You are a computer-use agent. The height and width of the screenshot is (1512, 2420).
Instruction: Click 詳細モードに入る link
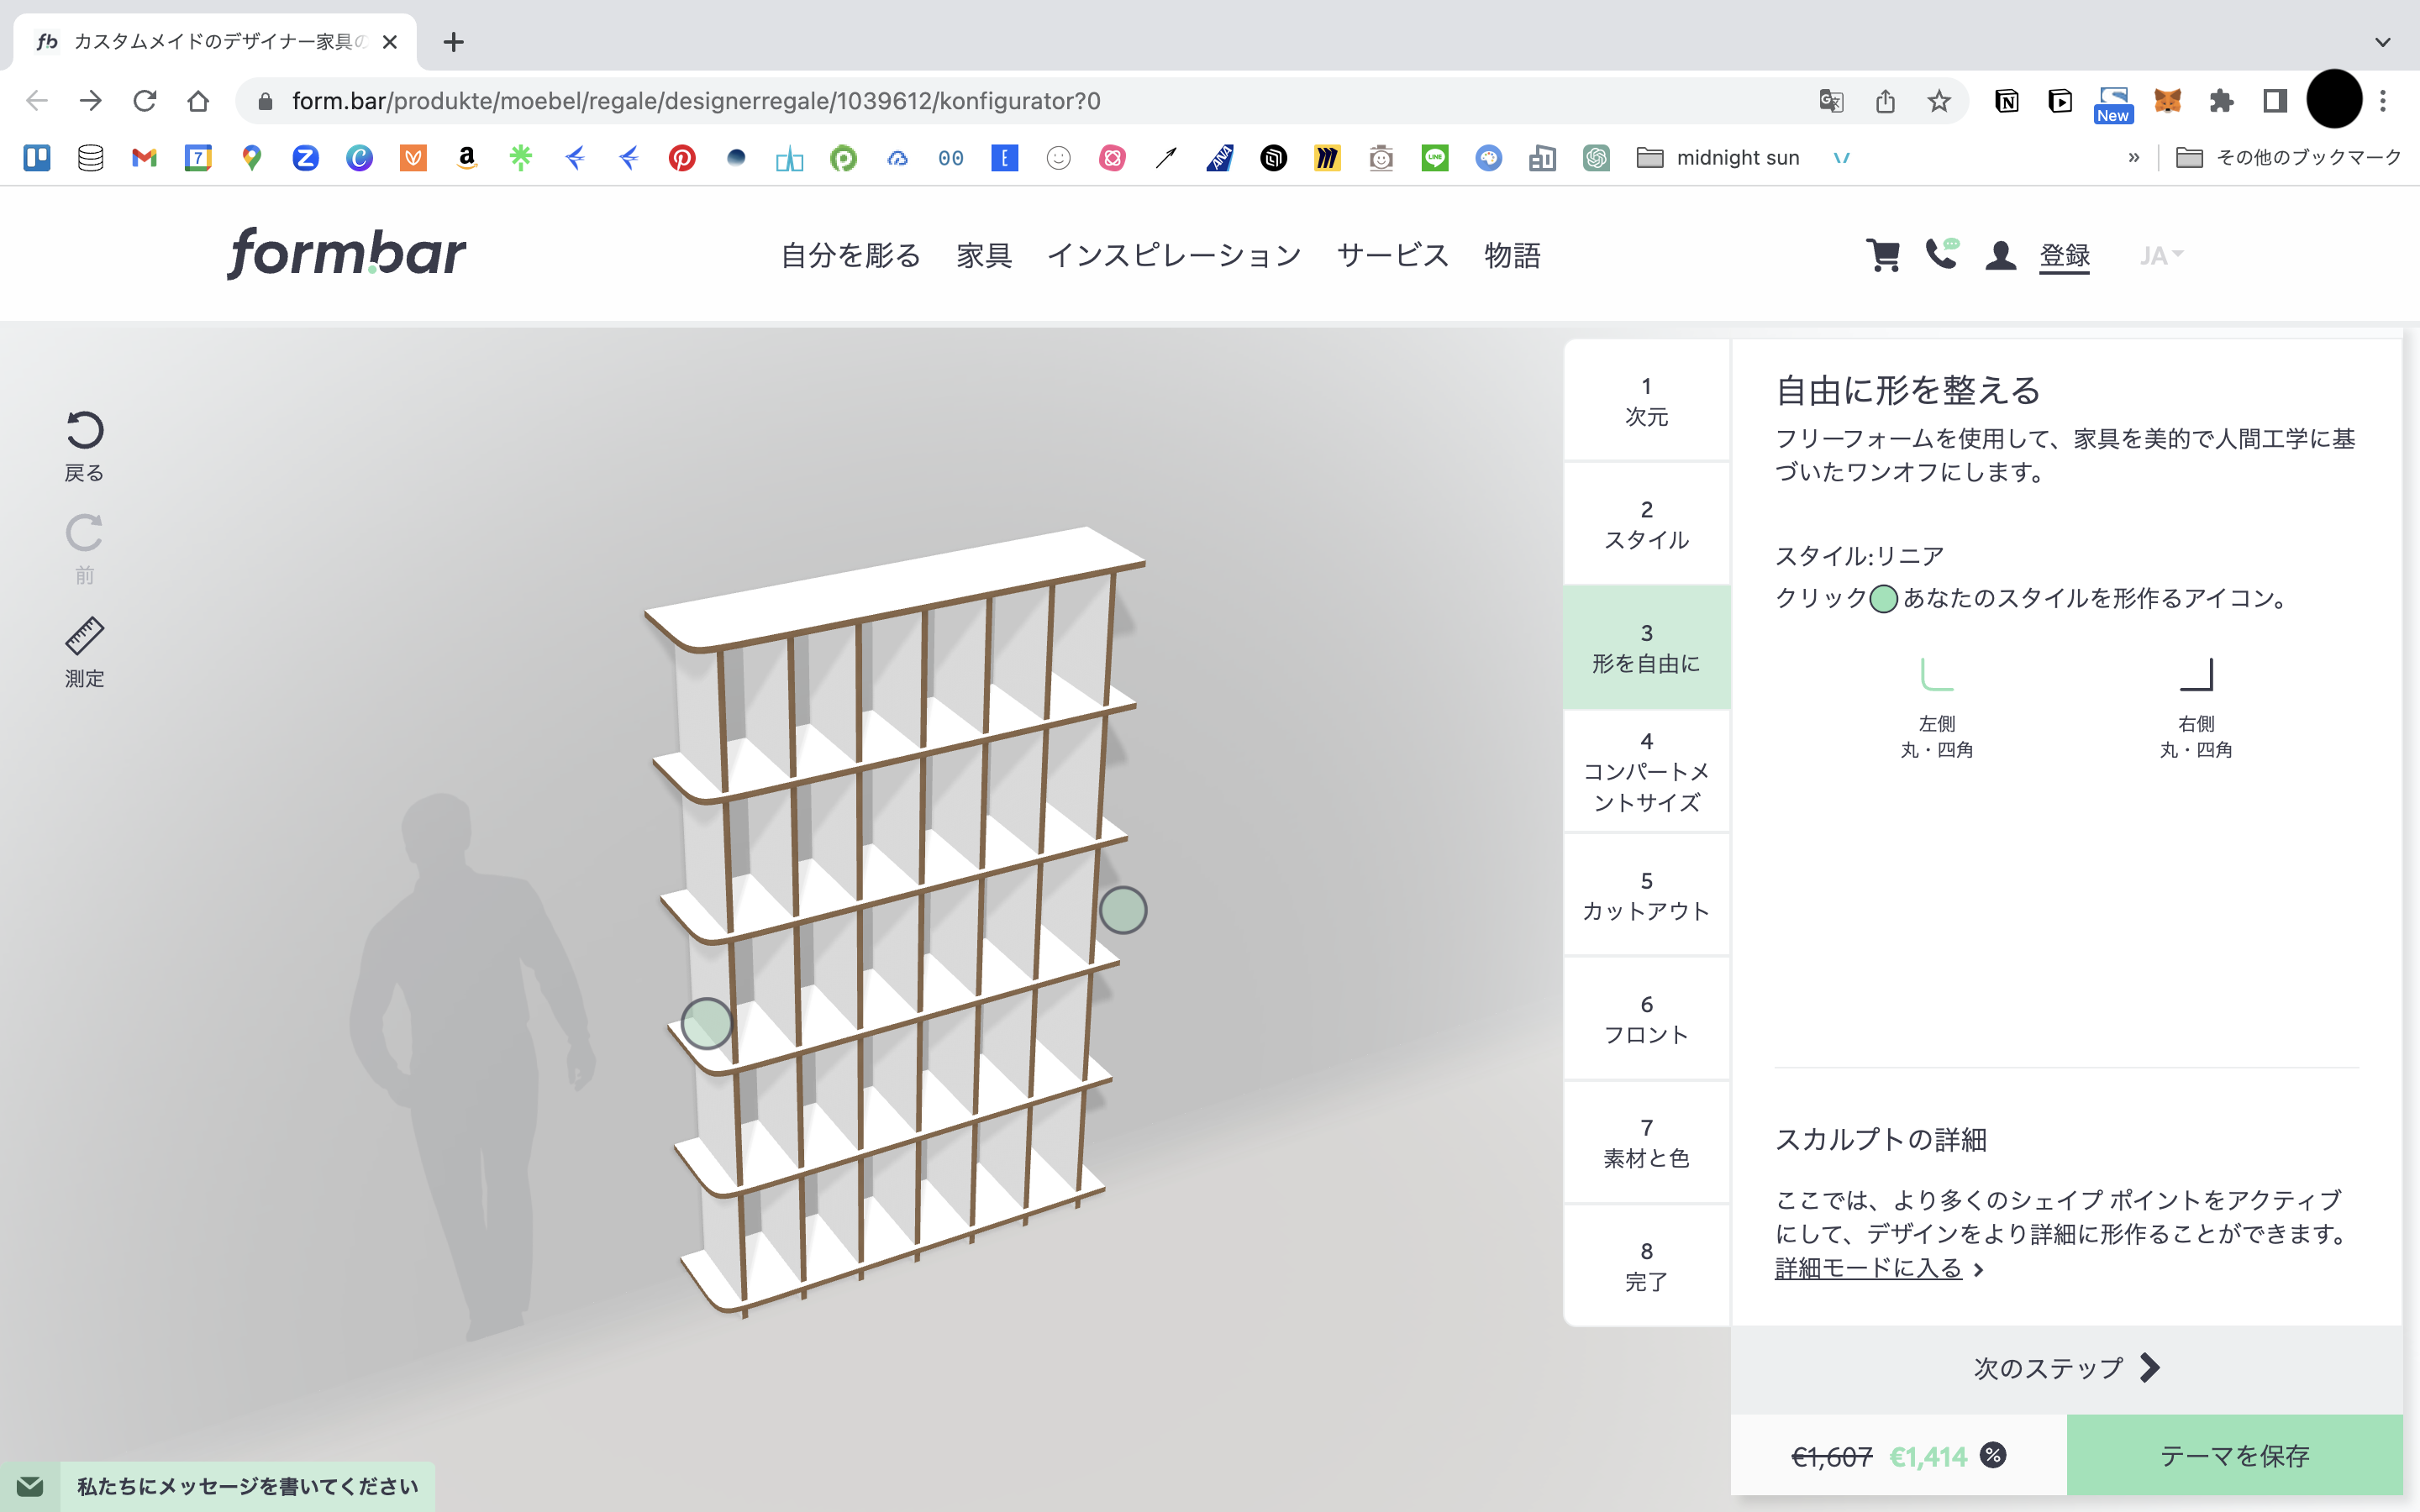[1868, 1268]
